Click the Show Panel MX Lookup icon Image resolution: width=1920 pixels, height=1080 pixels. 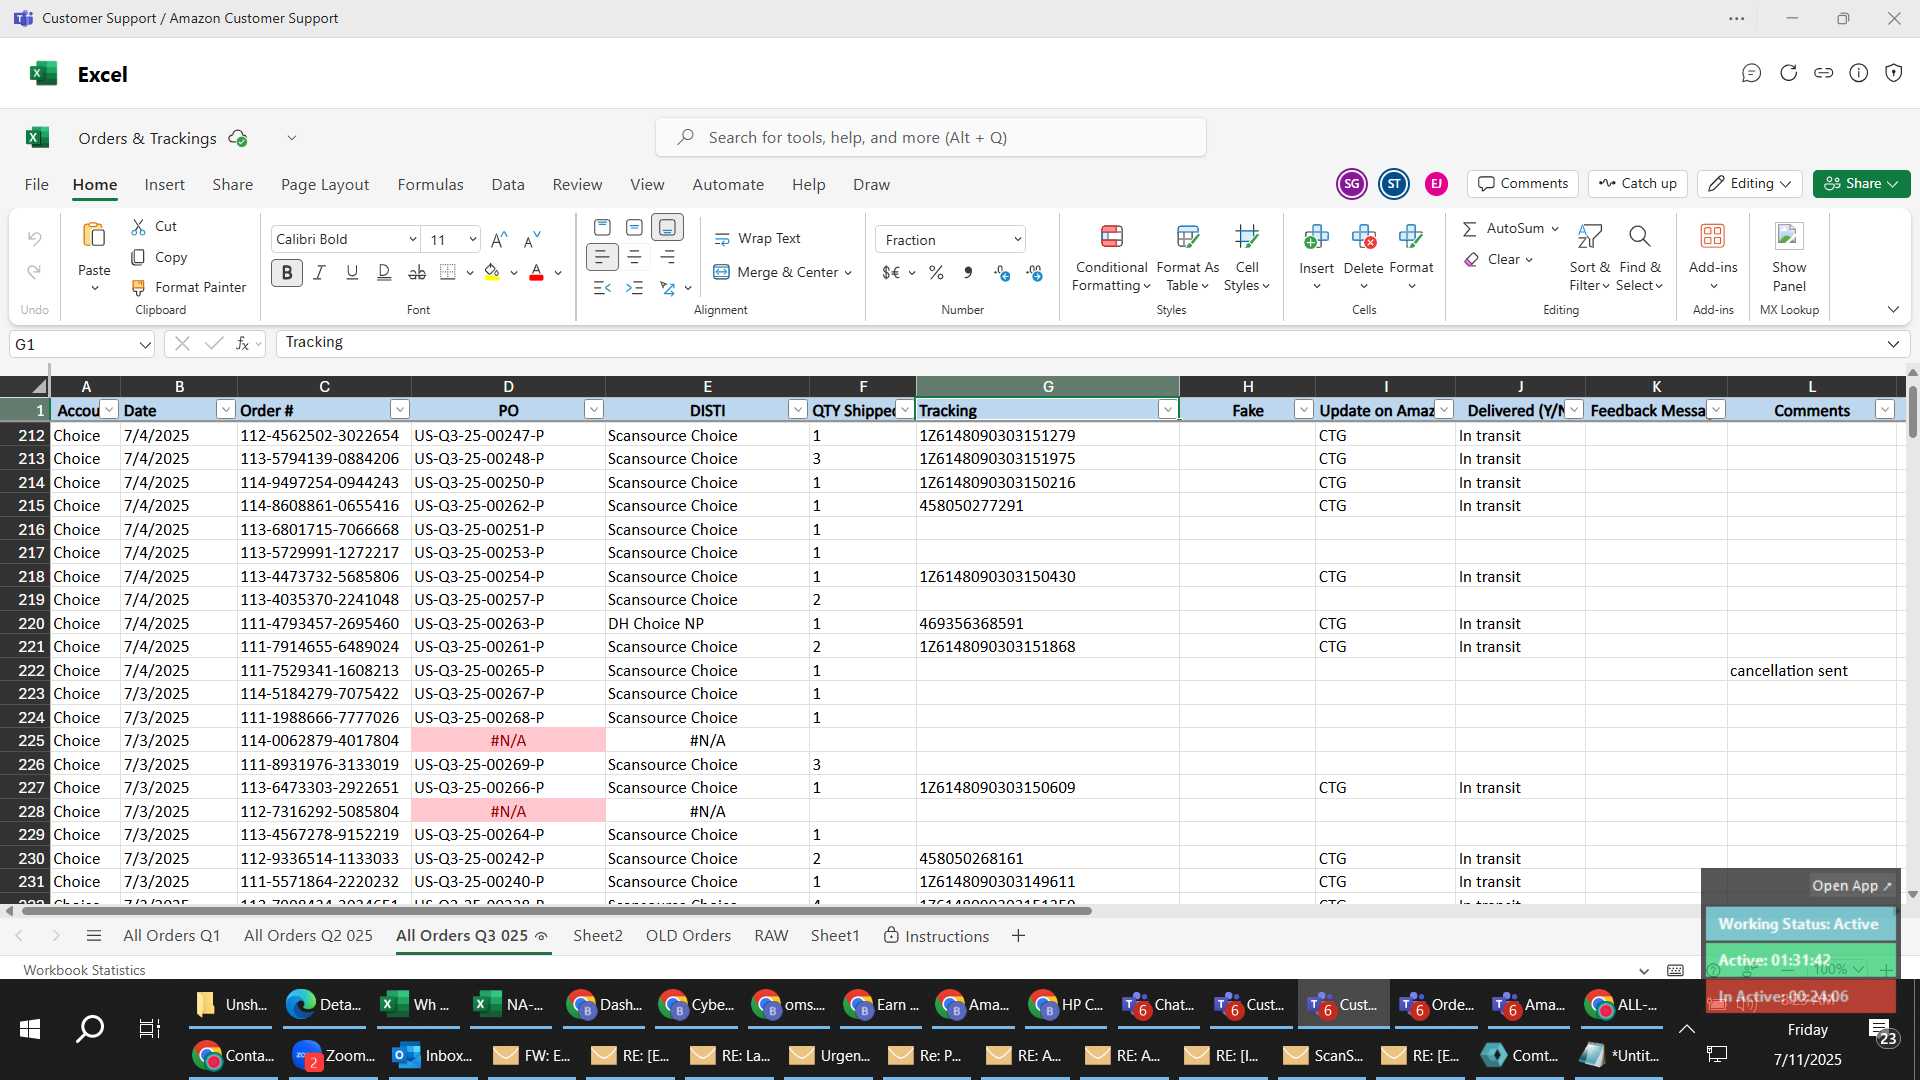(1788, 236)
